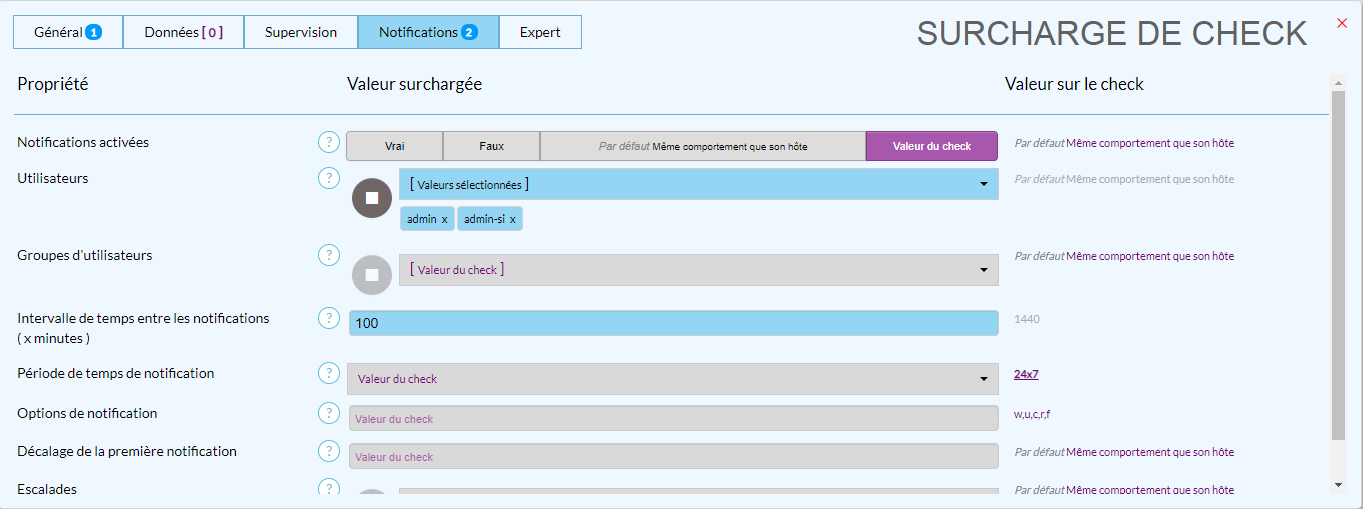Open help for Options de notification
The width and height of the screenshot is (1363, 509).
[x=329, y=413]
